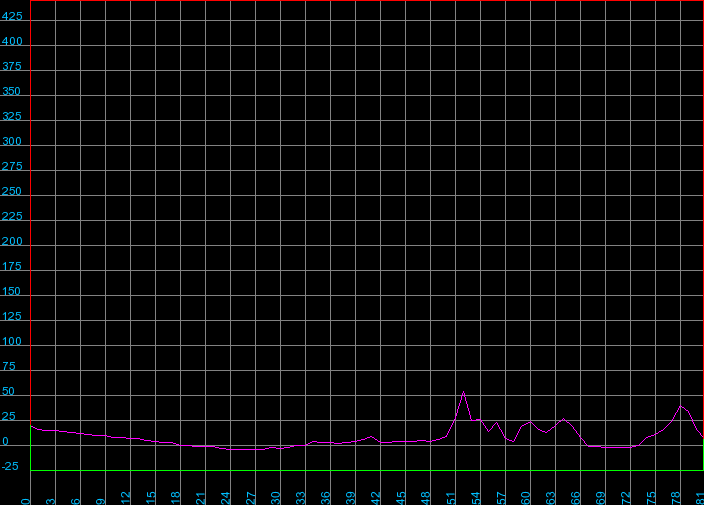Click the 15 horizontal axis label

tap(151, 498)
